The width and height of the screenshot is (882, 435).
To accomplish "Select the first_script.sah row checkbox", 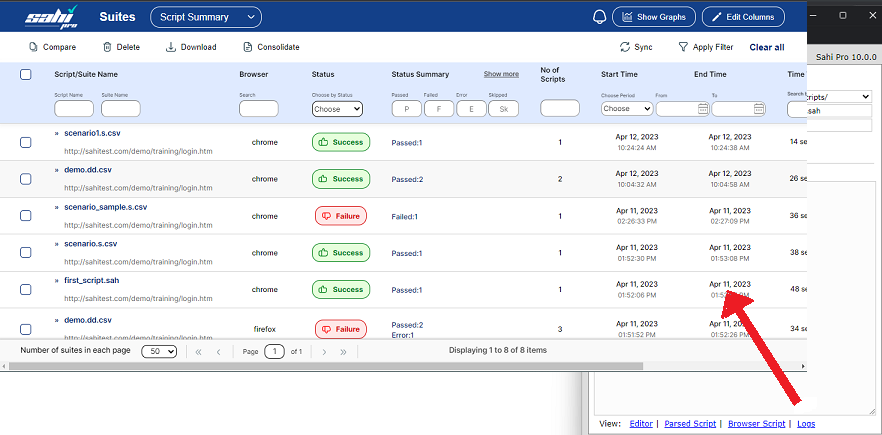I will (26, 290).
